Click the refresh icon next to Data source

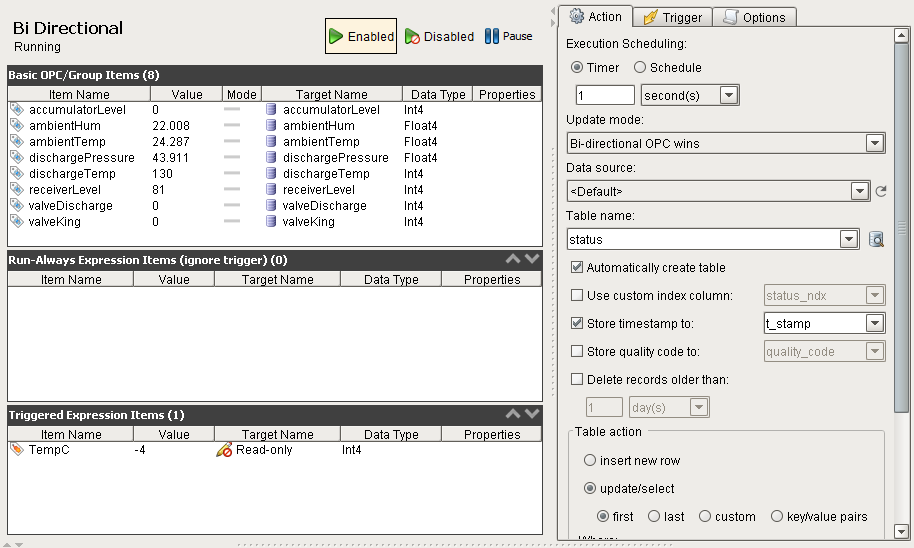point(881,191)
